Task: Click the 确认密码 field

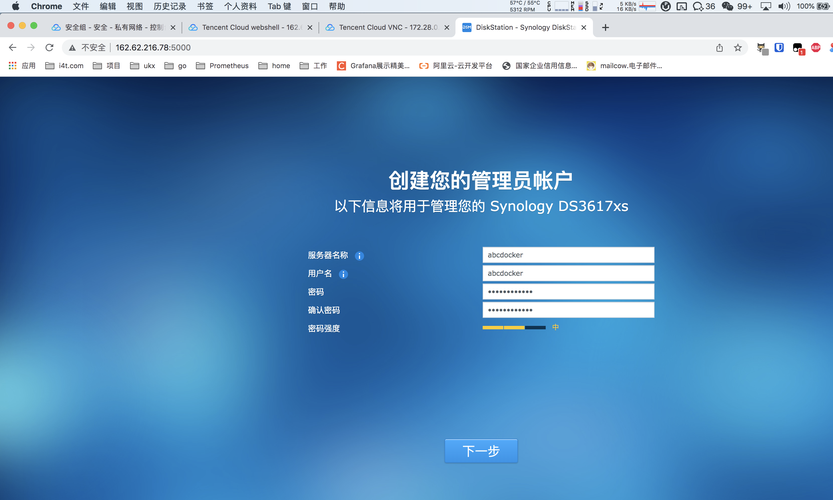Action: 568,310
